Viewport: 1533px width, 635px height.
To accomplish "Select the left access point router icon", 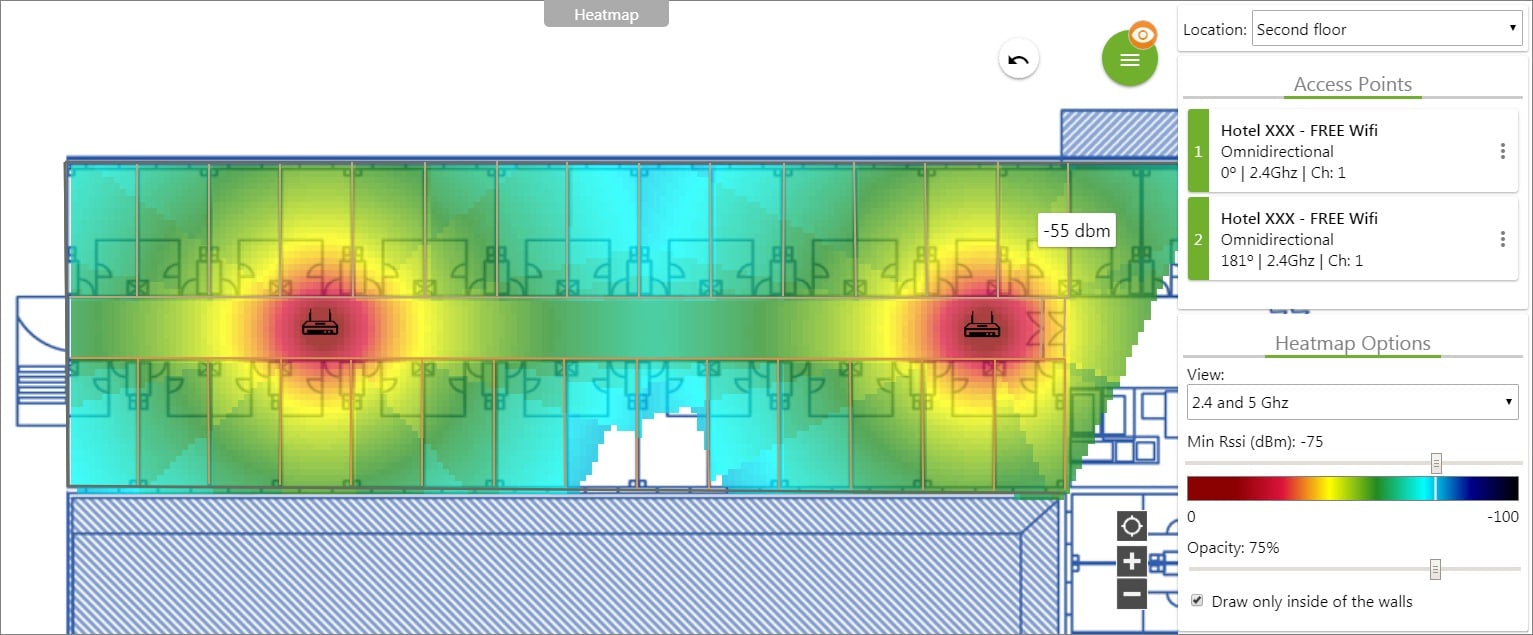I will [x=320, y=323].
